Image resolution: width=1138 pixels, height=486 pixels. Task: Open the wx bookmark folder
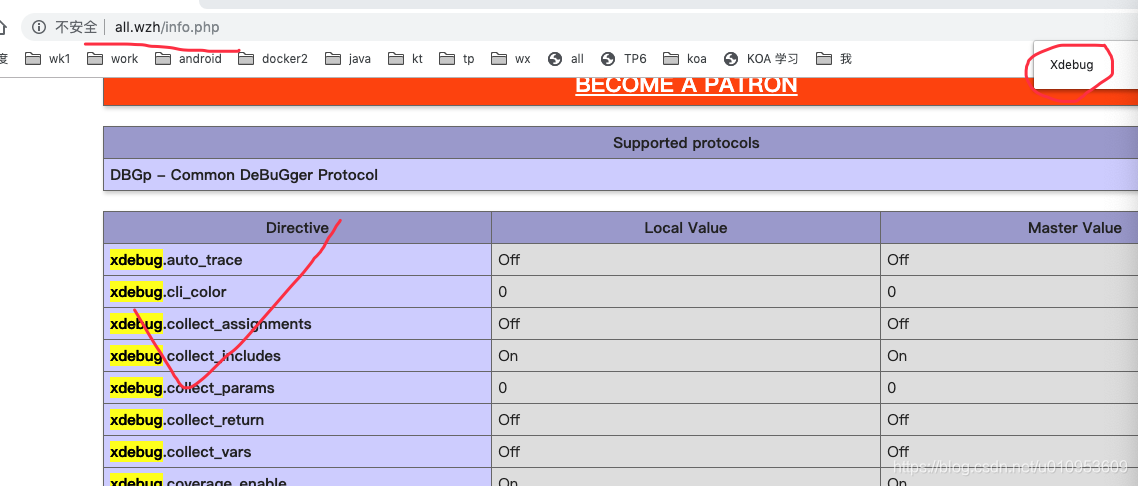[x=511, y=59]
